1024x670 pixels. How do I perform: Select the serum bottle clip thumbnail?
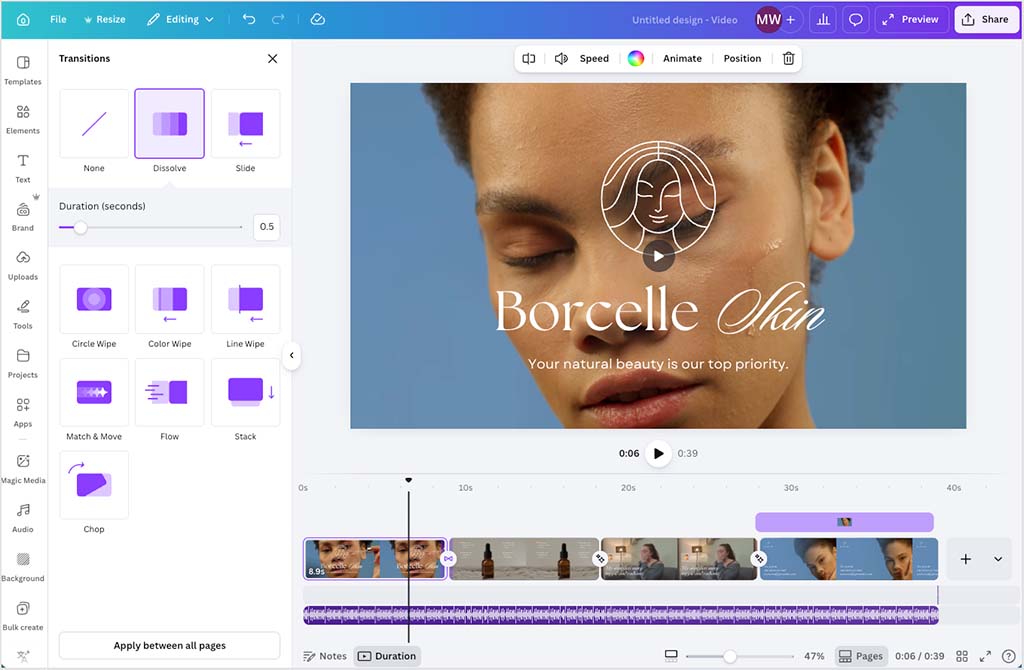524,559
